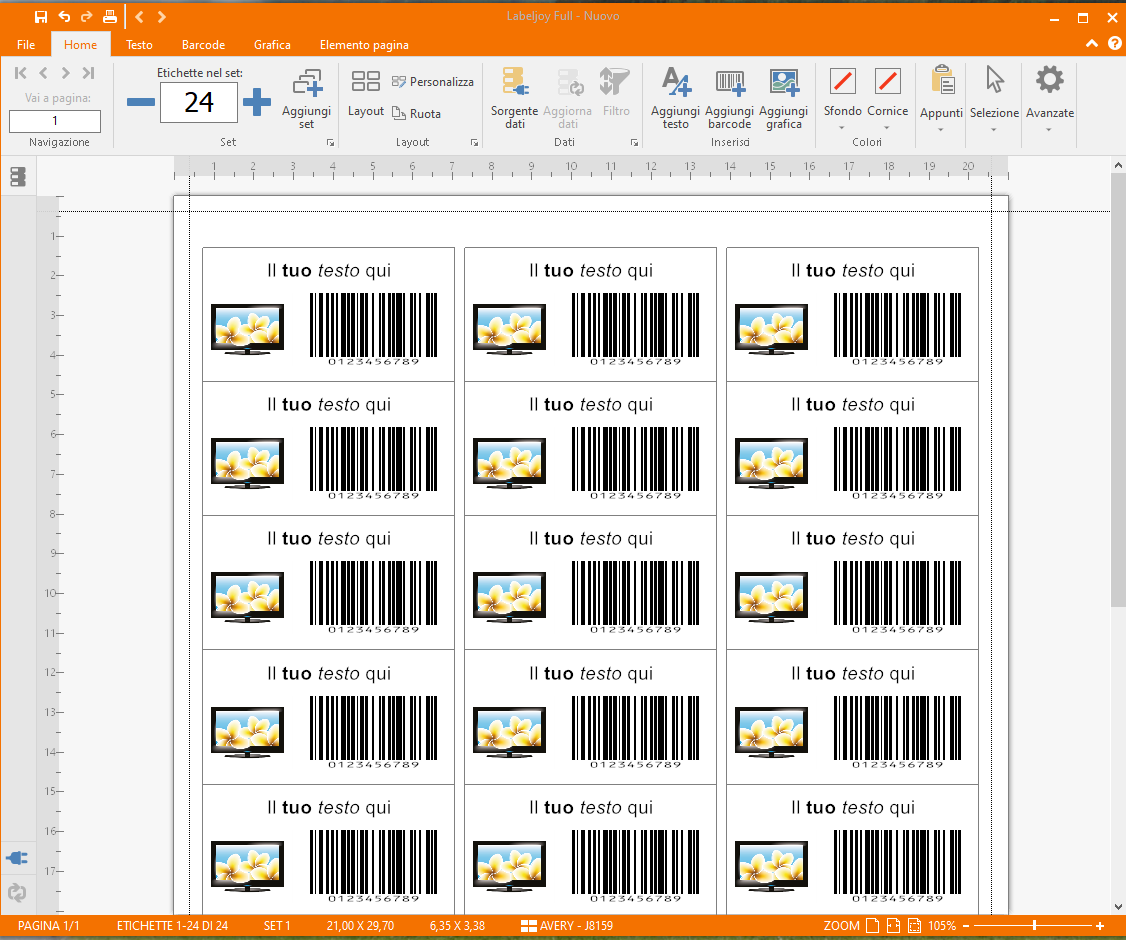Screen dimensions: 1126x940
Task: Click the Avanzate gear icon
Action: [1049, 80]
